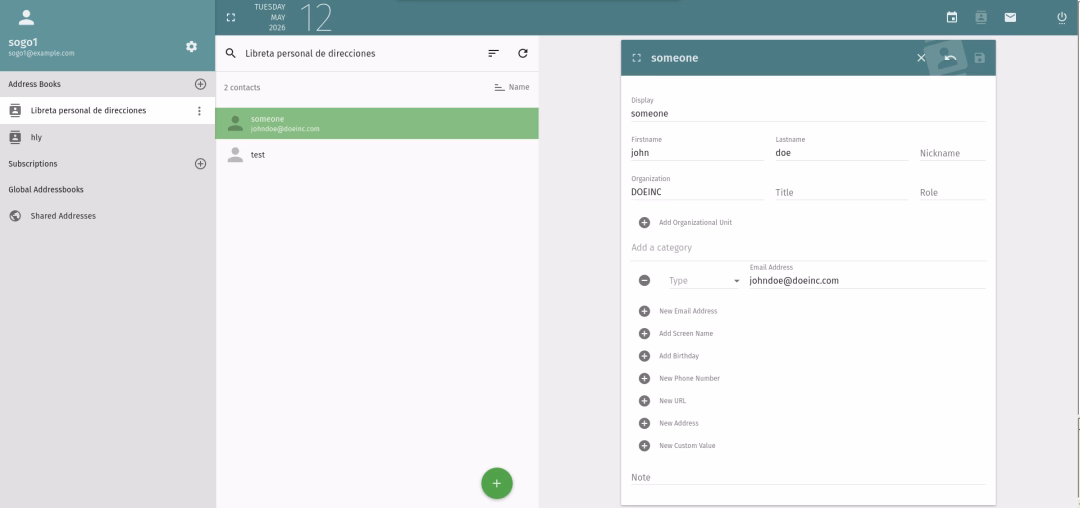Click the Role field

(953, 192)
